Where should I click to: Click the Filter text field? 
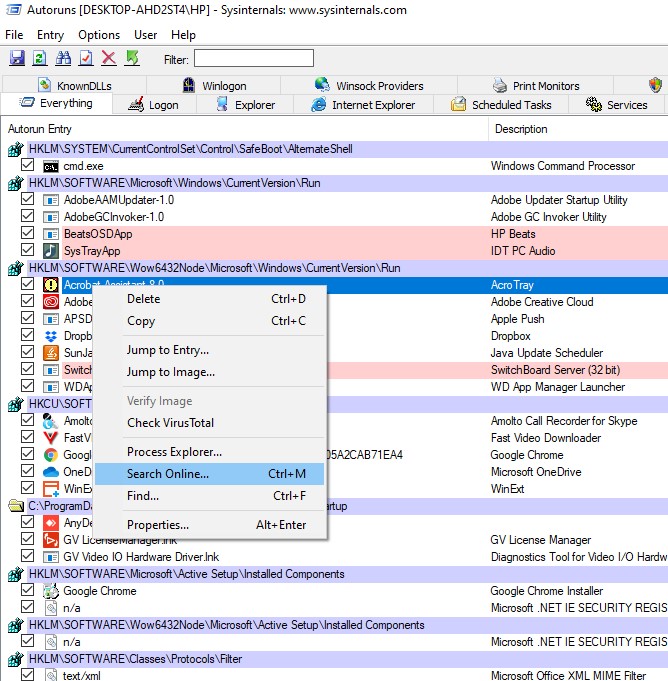[254, 58]
